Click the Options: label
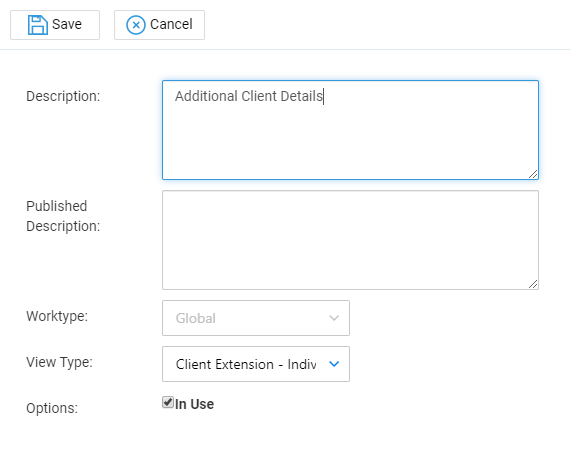The height and width of the screenshot is (463, 570). point(52,408)
